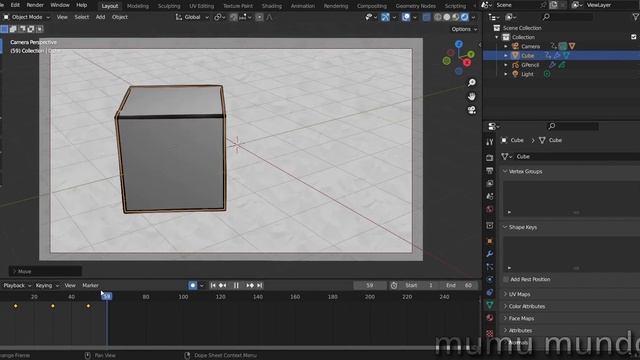Expand the Face Maps panel
The image size is (640, 360).
point(505,318)
